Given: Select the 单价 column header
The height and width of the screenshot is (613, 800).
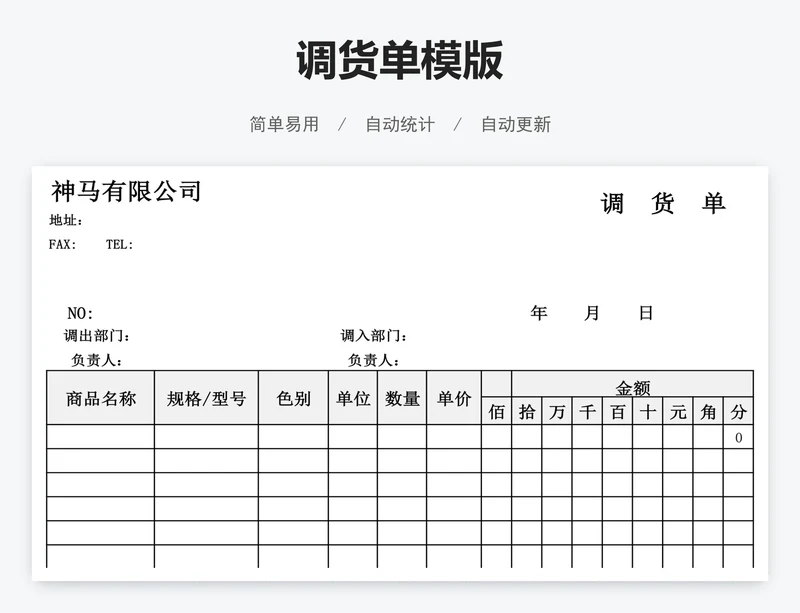Looking at the screenshot, I should click(x=454, y=398).
